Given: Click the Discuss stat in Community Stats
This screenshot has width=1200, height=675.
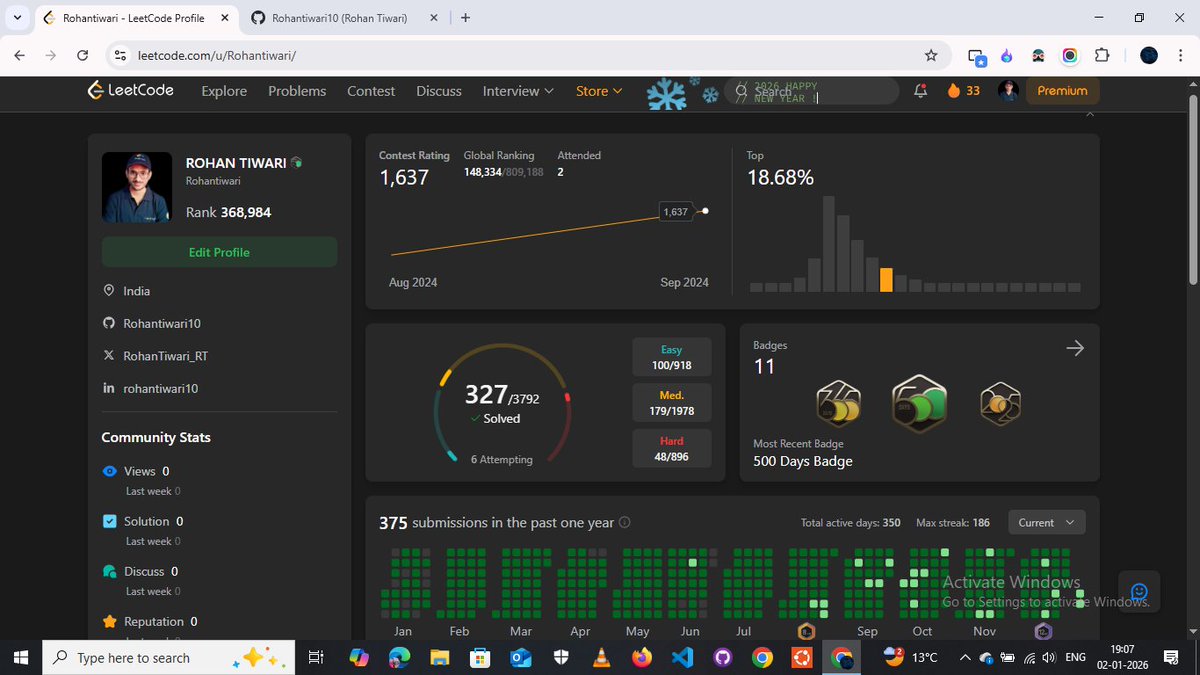Looking at the screenshot, I should pos(141,571).
